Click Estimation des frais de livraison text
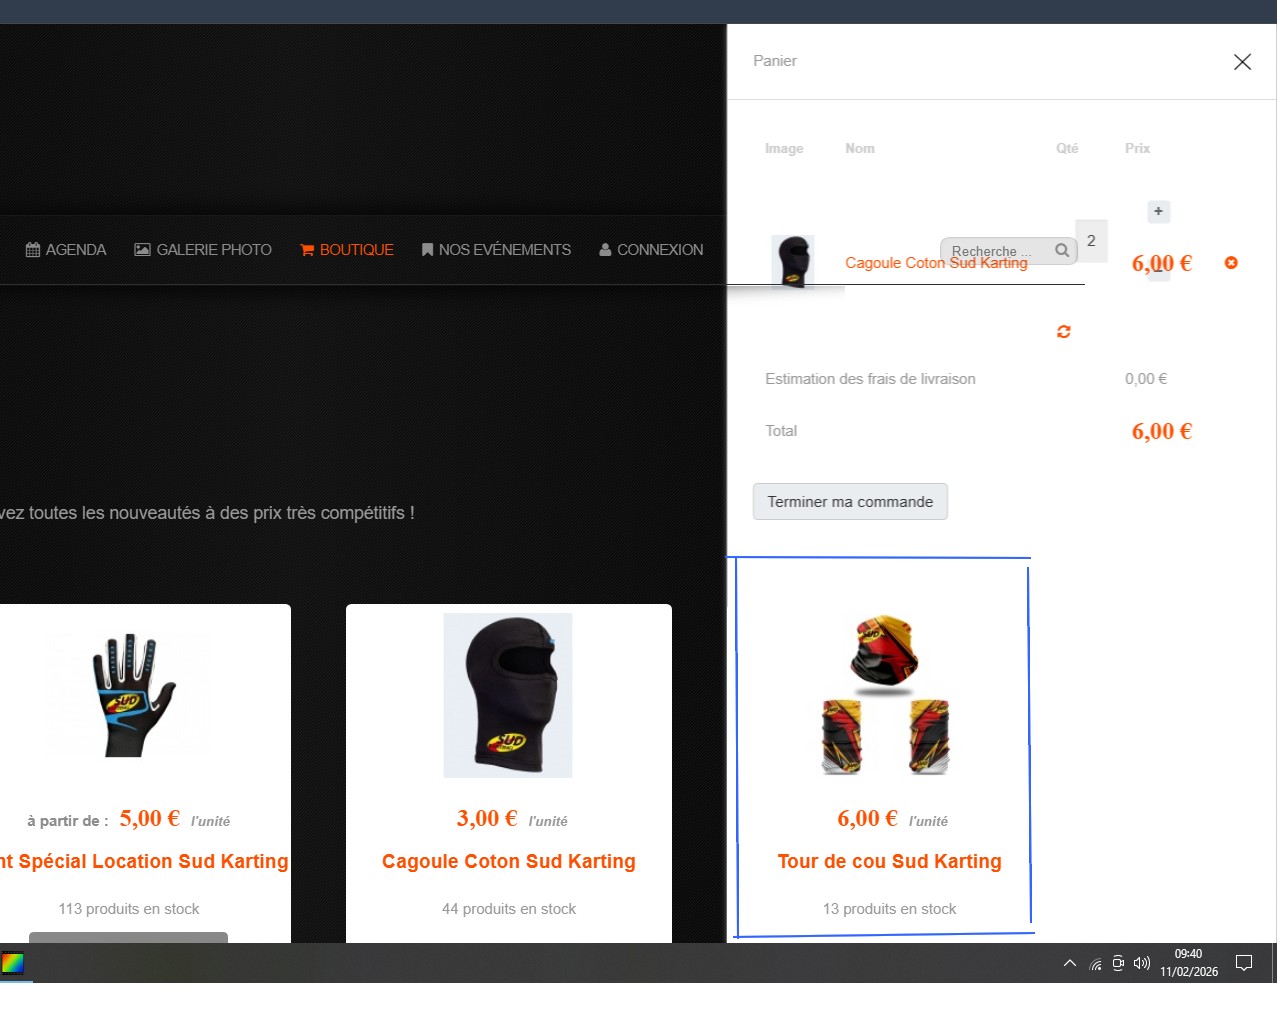Screen dimensions: 1280x1024 (x=870, y=379)
